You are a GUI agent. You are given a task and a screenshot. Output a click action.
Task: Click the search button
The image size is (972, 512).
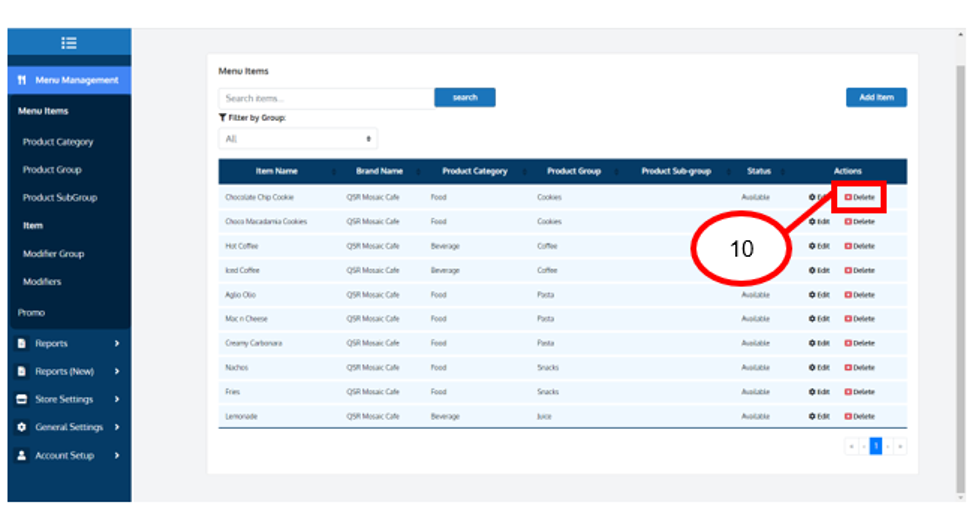click(x=465, y=97)
